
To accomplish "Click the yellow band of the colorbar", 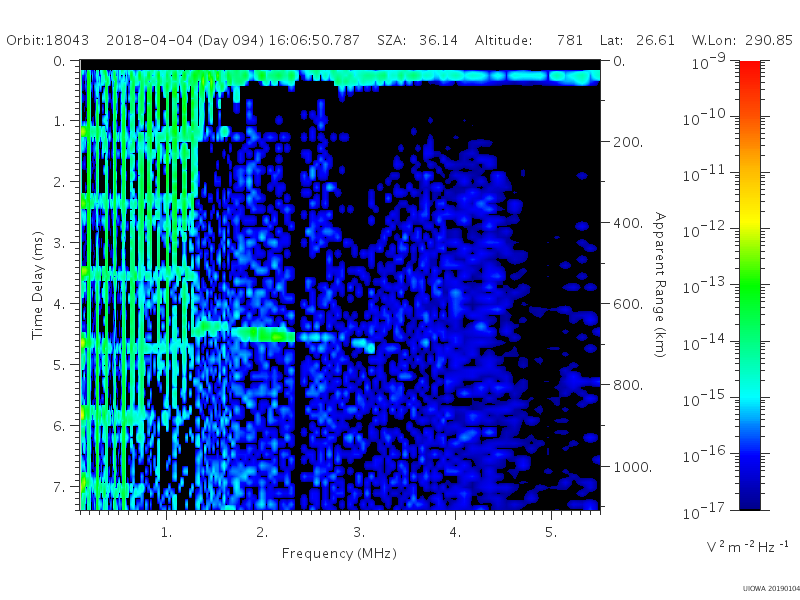I will coord(750,217).
